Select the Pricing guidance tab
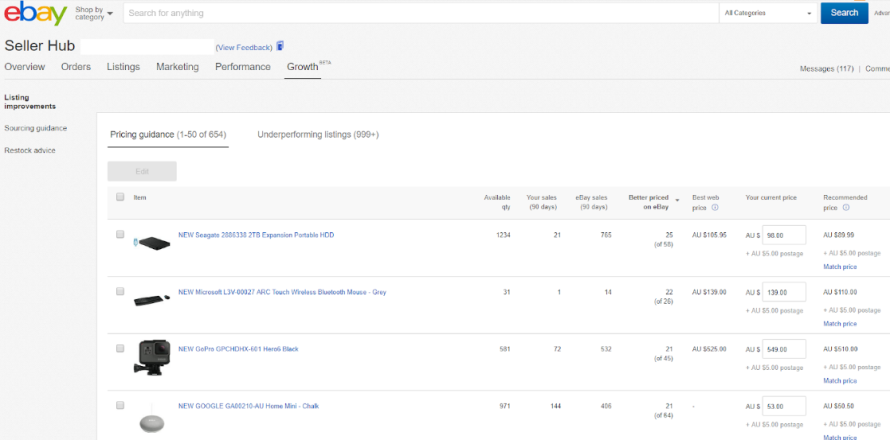This screenshot has width=890, height=440. pos(168,135)
